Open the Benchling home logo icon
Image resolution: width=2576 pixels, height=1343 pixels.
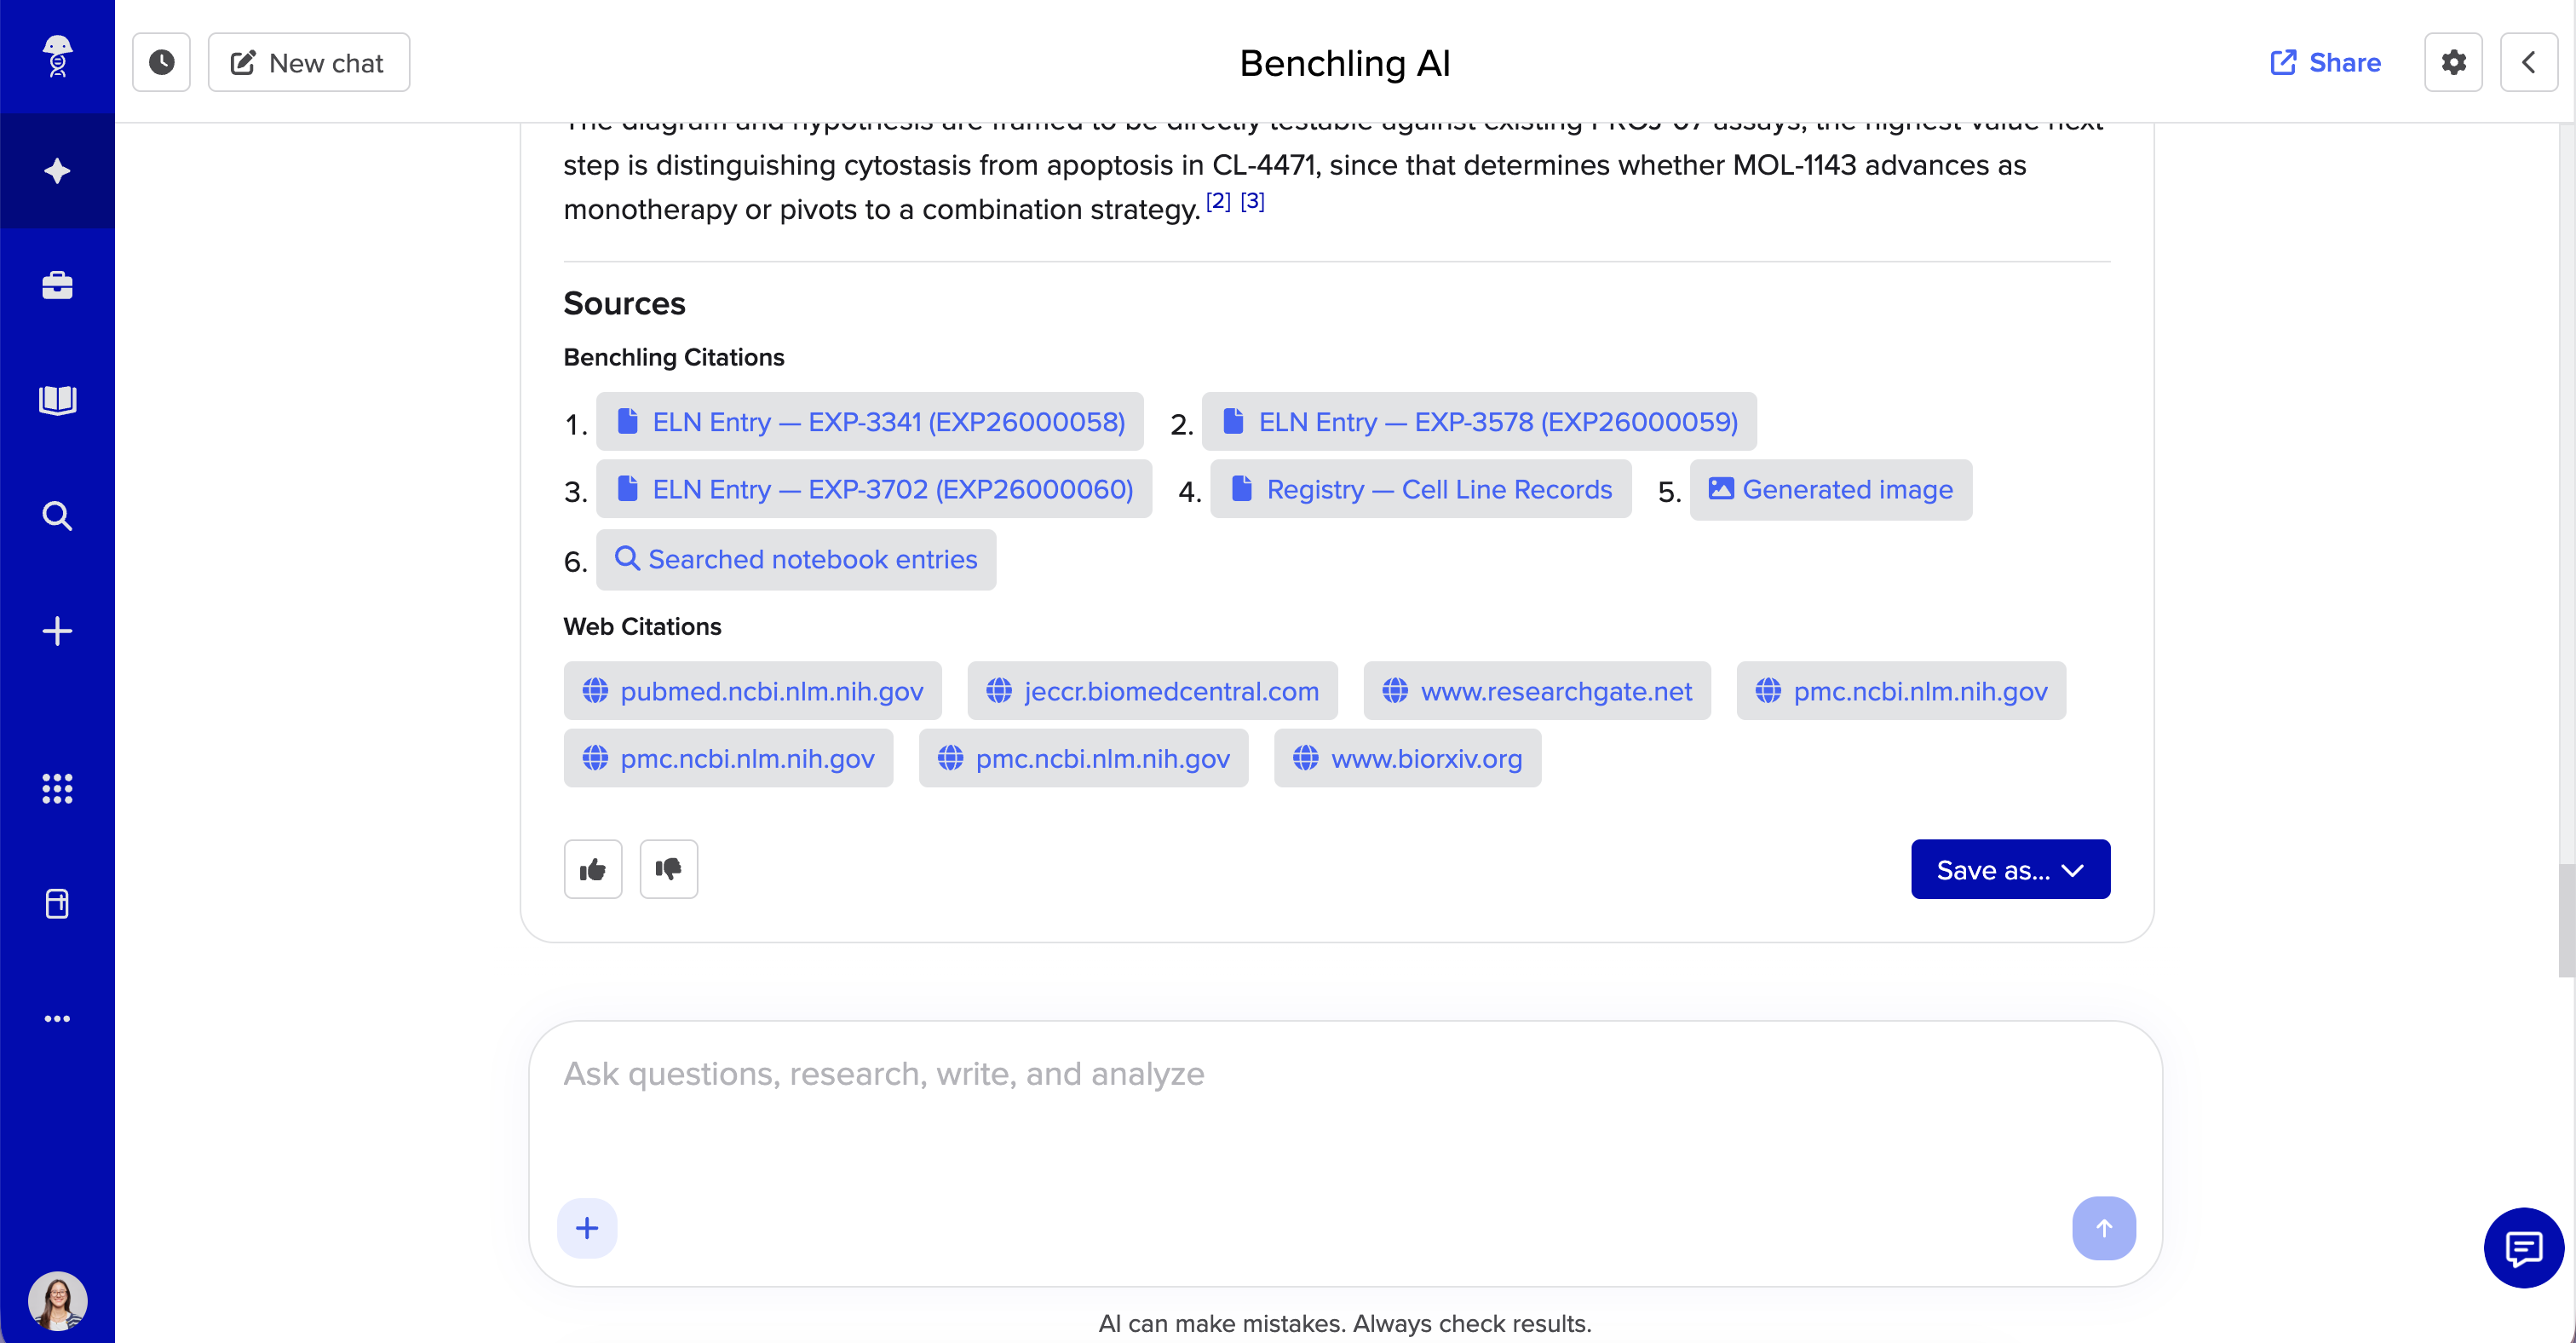click(57, 56)
